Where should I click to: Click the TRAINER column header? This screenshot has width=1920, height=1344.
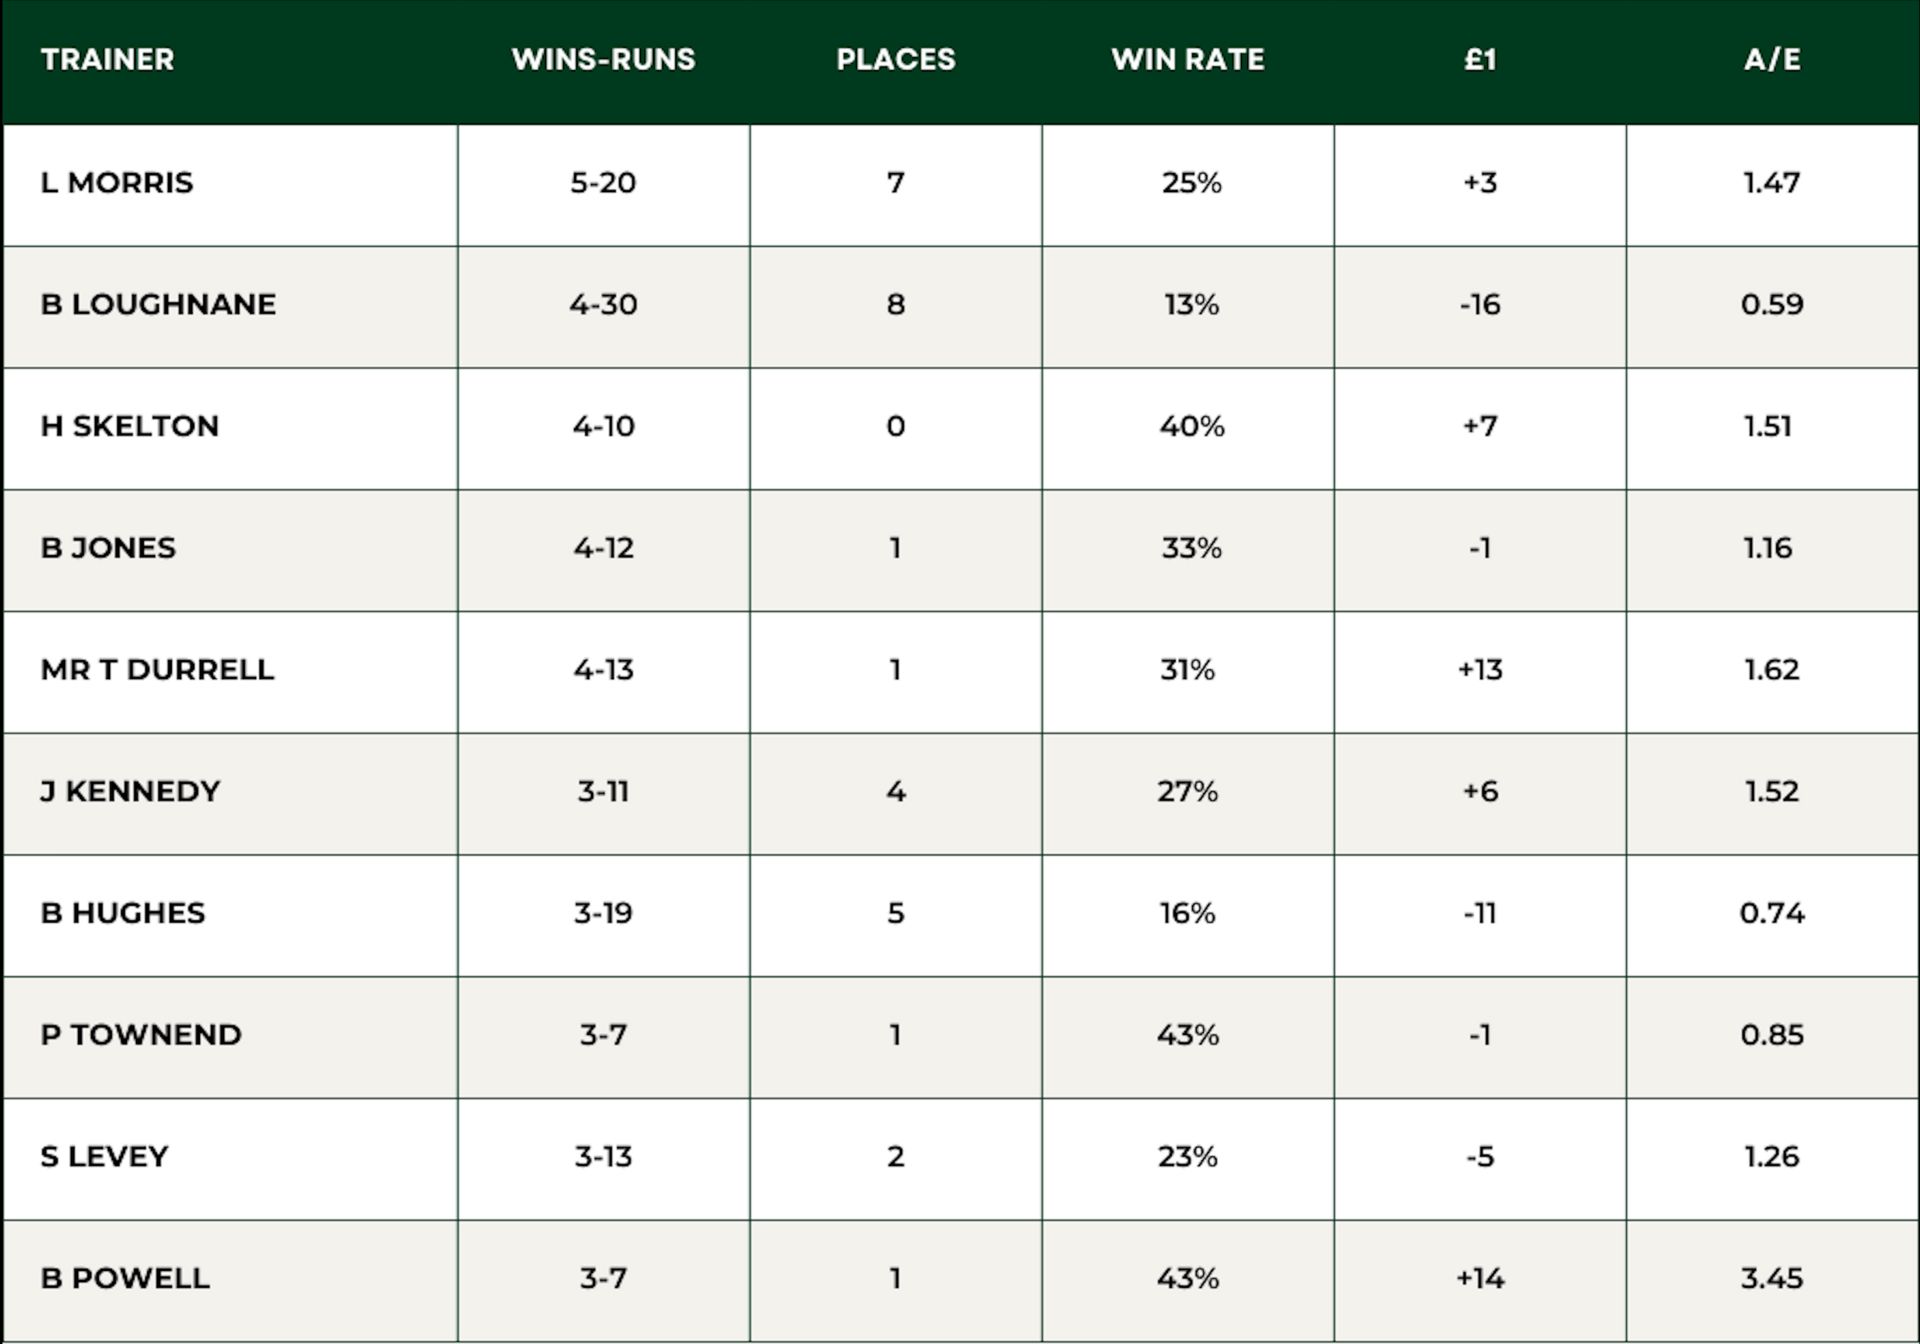tap(107, 59)
